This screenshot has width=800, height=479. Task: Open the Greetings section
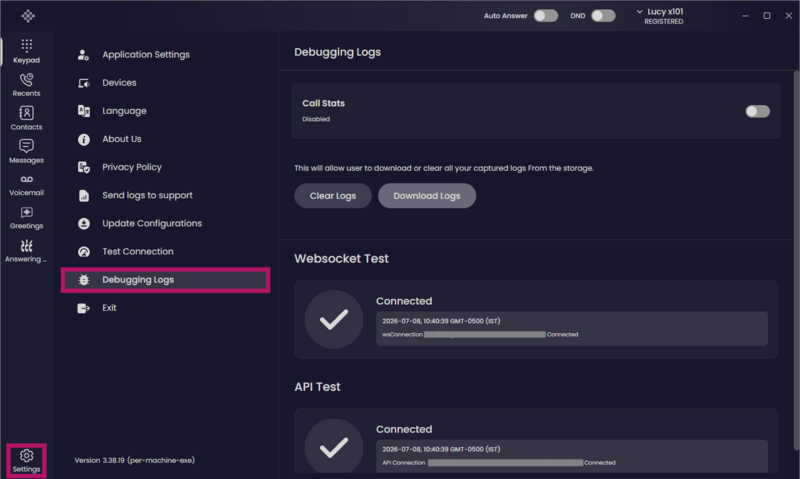click(x=27, y=218)
